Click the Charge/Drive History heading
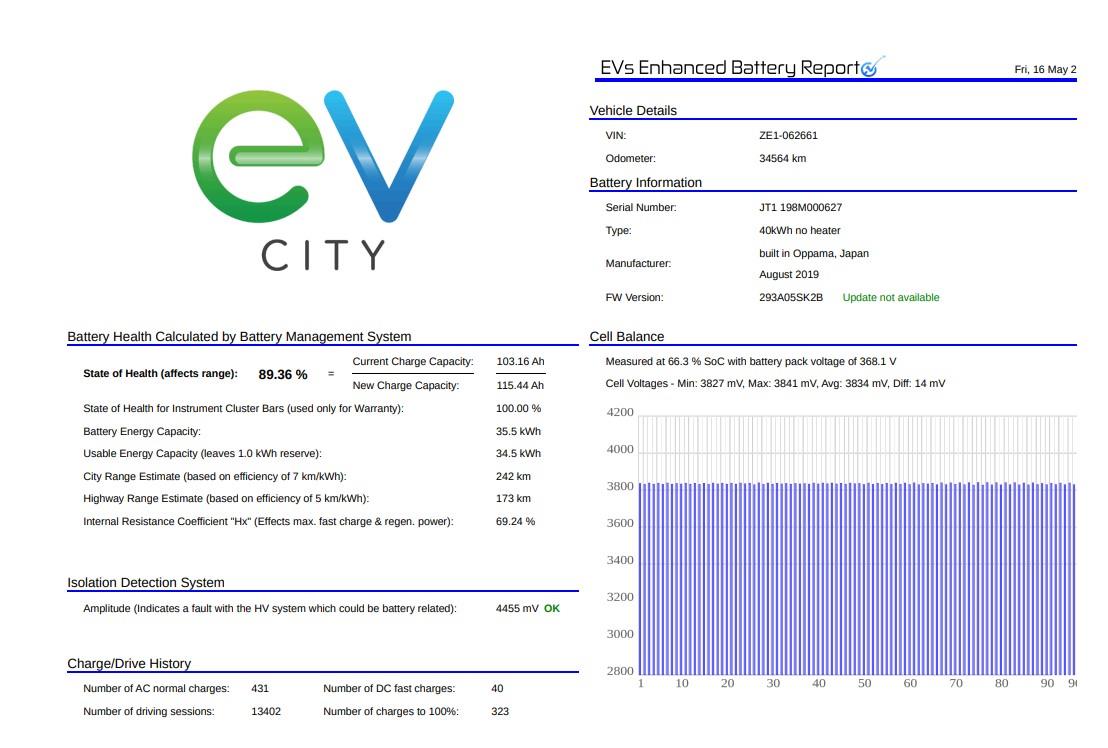 (129, 663)
